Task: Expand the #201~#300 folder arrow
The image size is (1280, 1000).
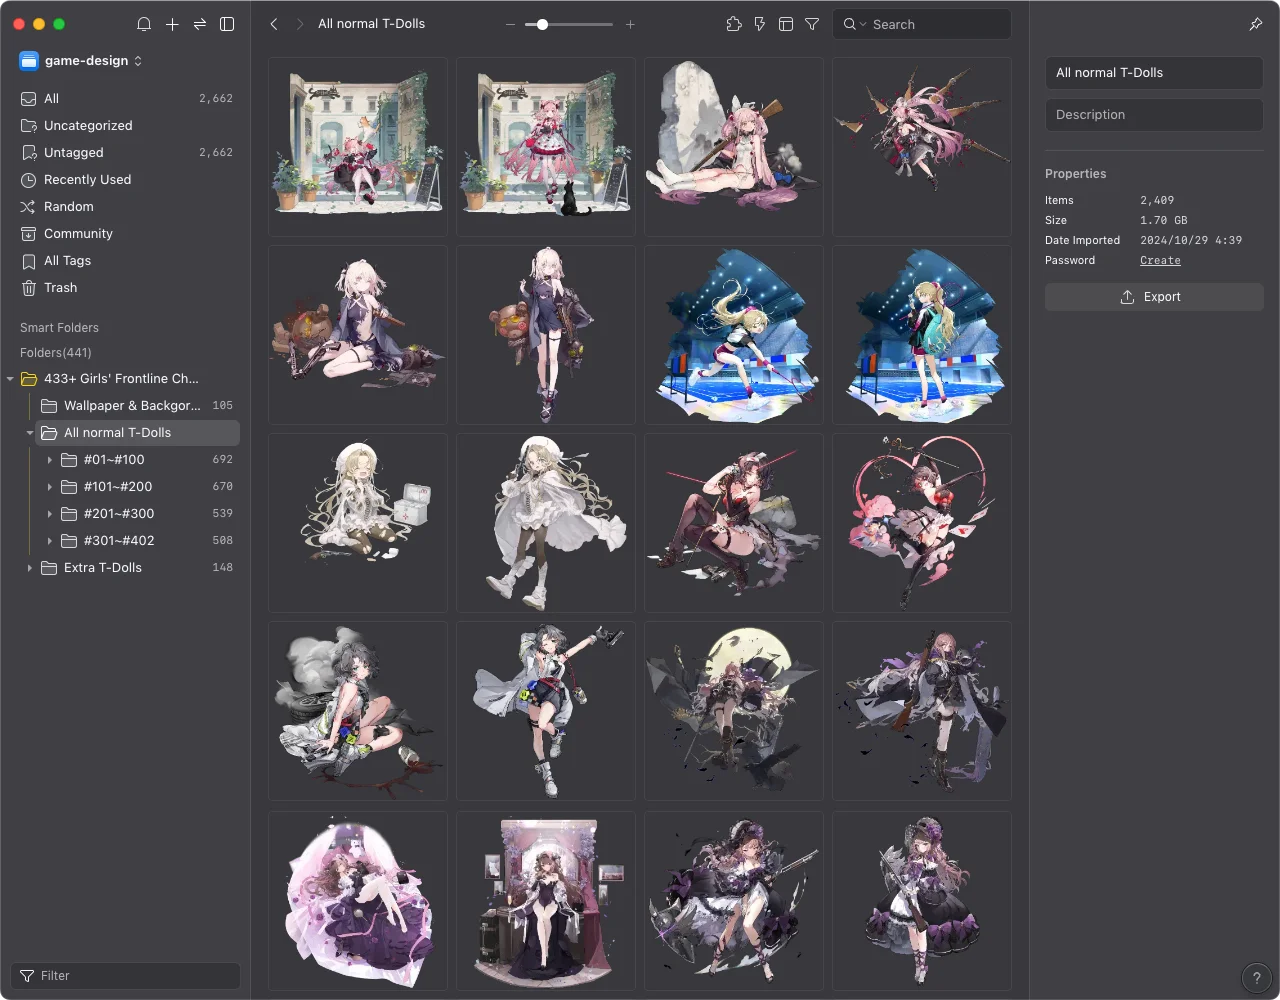Action: (50, 514)
